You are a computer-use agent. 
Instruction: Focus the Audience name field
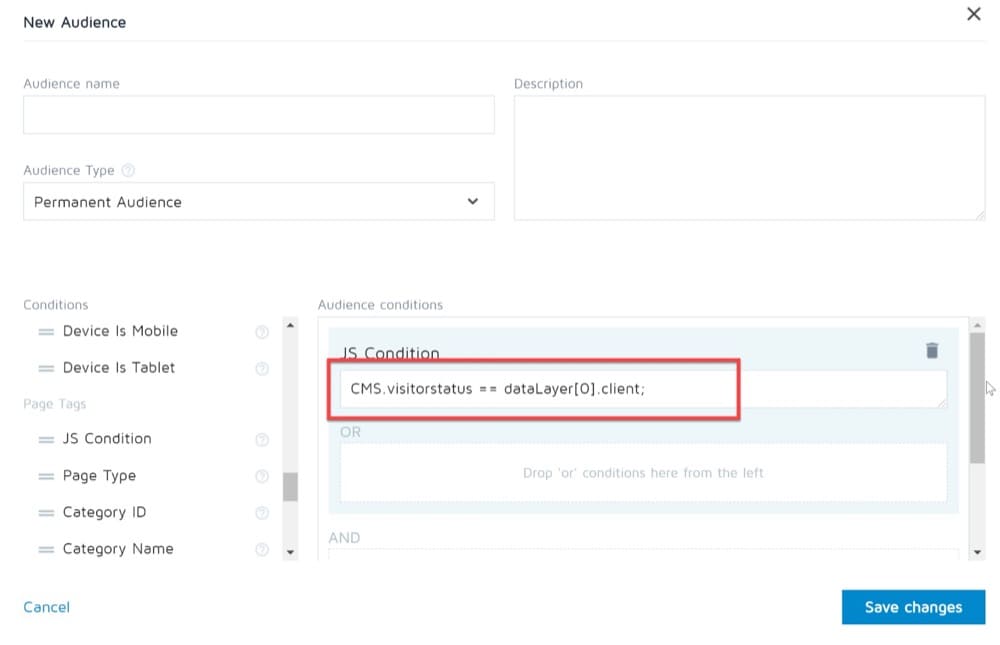[x=258, y=115]
